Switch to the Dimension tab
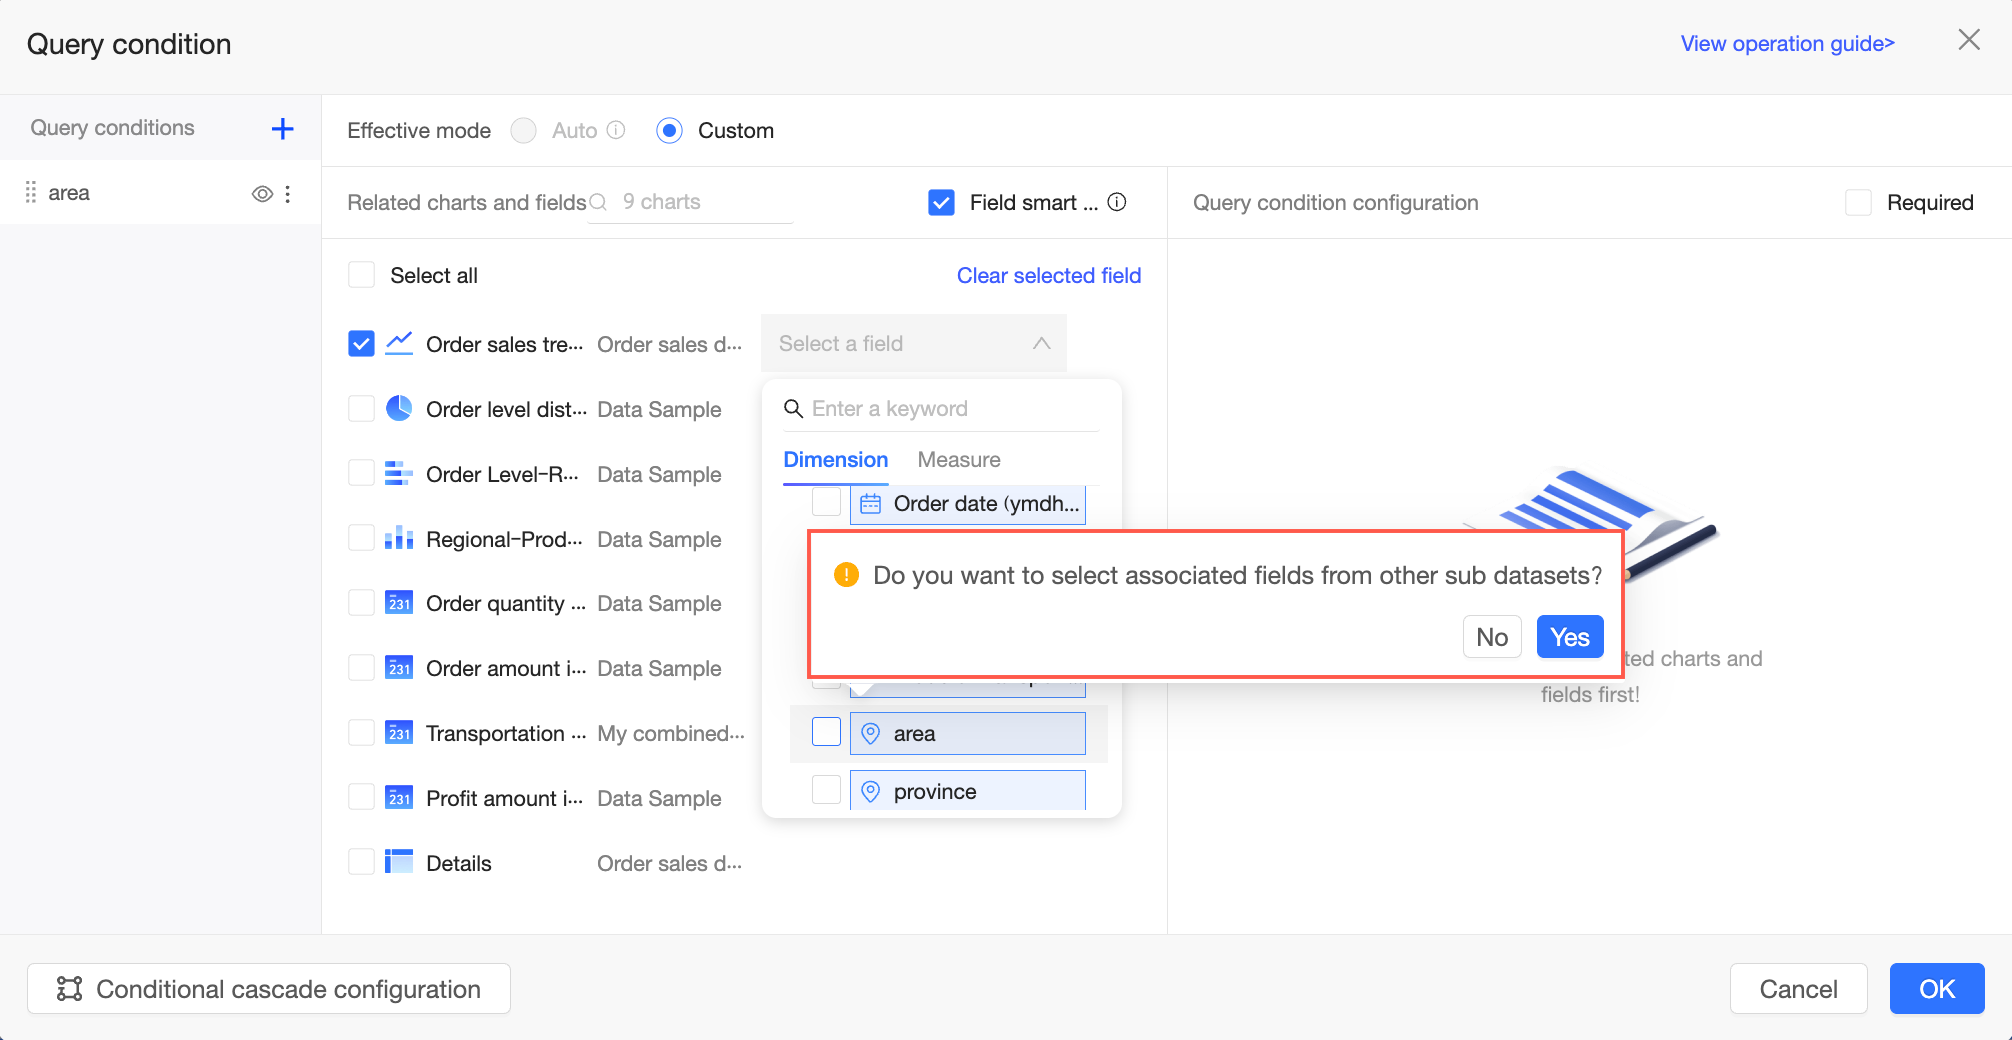 tap(835, 460)
